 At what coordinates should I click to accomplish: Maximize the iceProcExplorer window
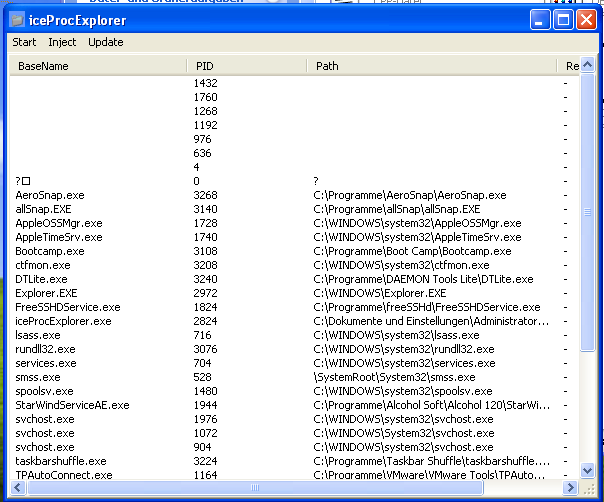point(563,19)
